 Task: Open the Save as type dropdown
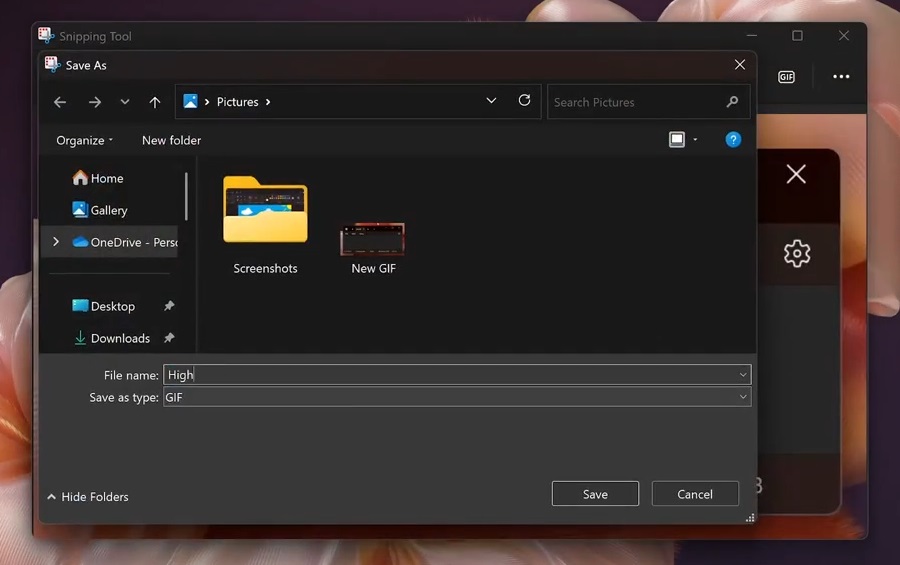tap(743, 397)
